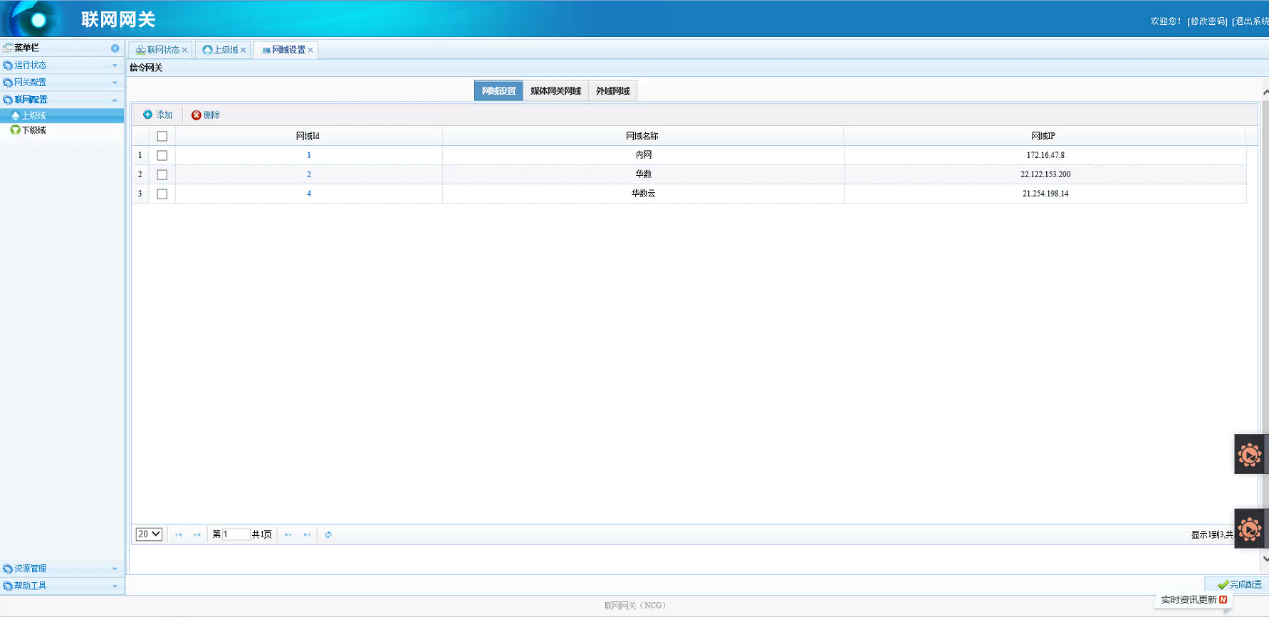1269x617 pixels.
Task: Sort by the 网域名称 column header
Action: (x=643, y=136)
